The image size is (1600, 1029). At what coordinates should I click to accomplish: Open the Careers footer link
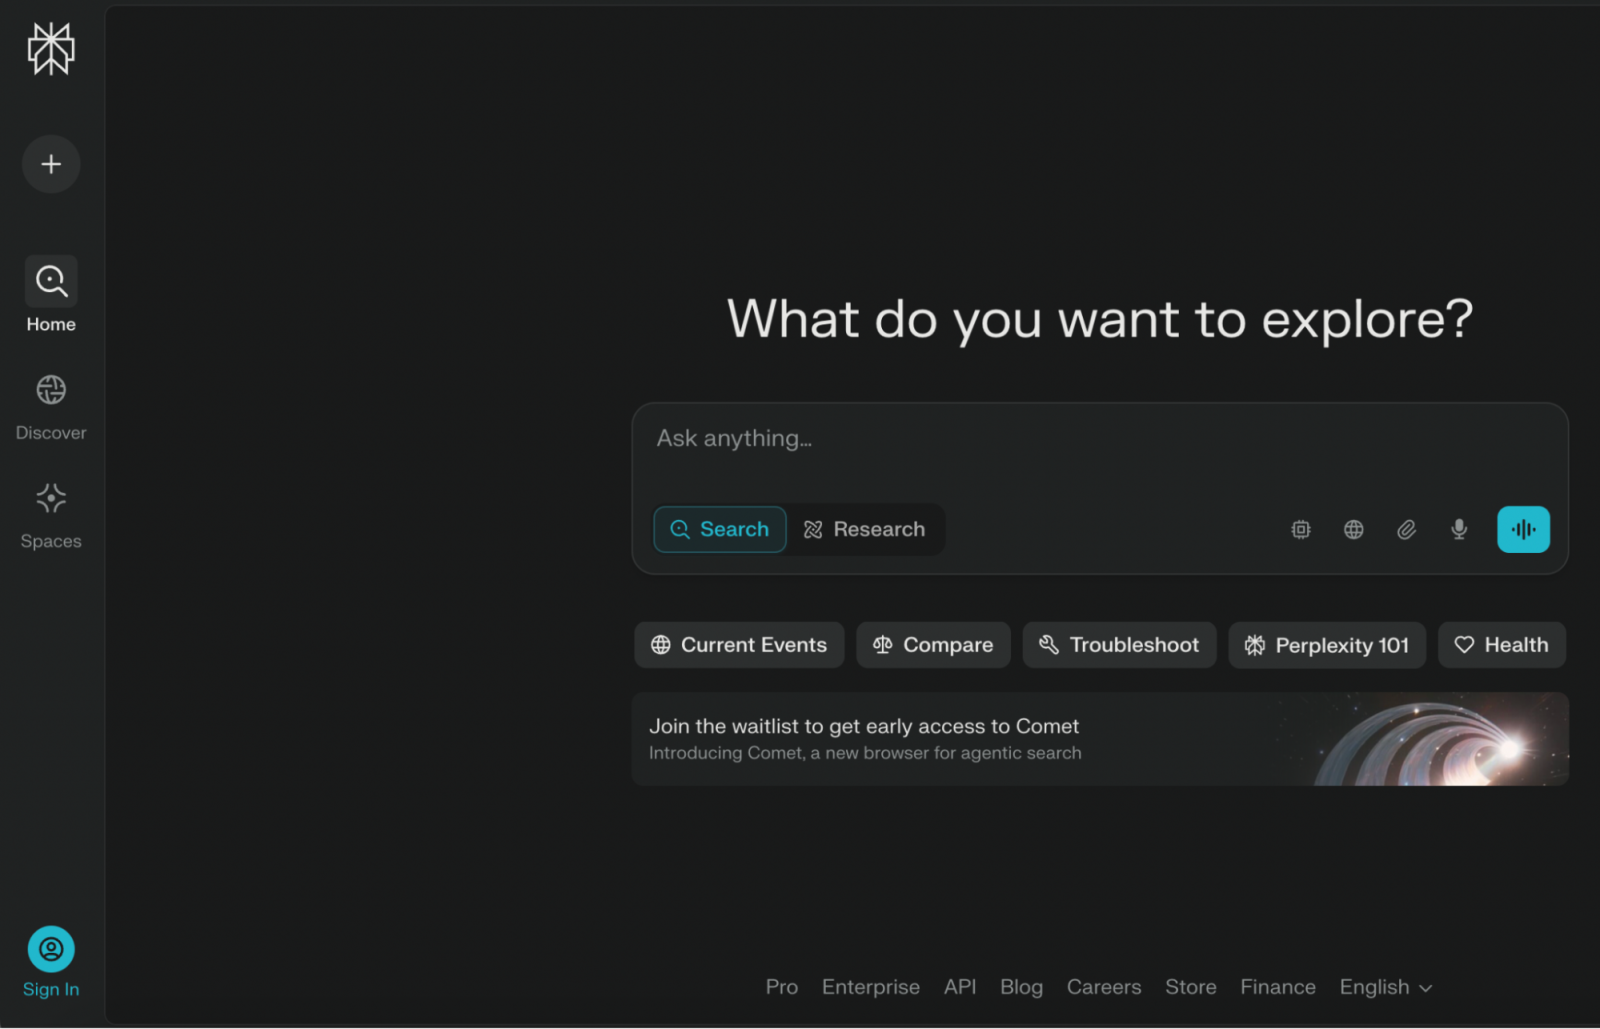1104,987
